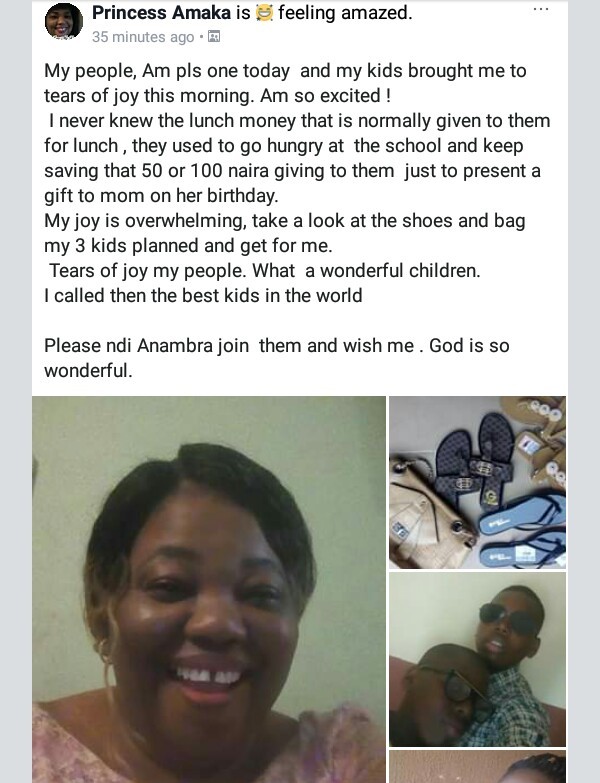Viewport: 600px width, 783px height.
Task: Click the Please ndi Anambra paragraph
Action: pyautogui.click(x=277, y=358)
